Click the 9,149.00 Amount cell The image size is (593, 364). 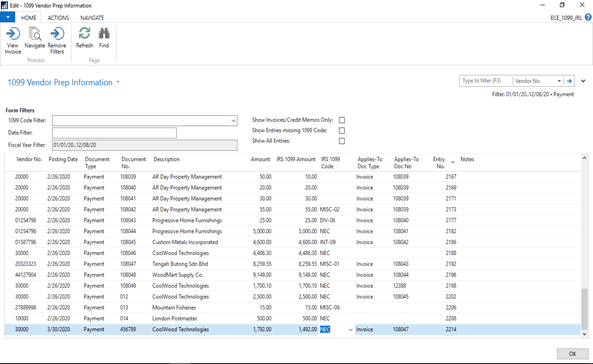point(262,275)
